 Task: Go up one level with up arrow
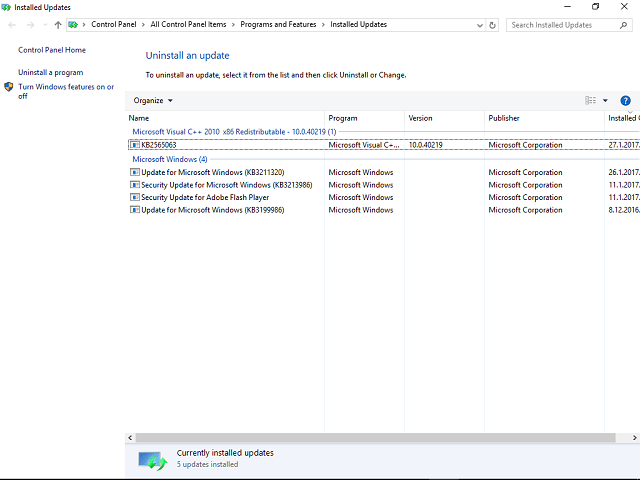(58, 25)
